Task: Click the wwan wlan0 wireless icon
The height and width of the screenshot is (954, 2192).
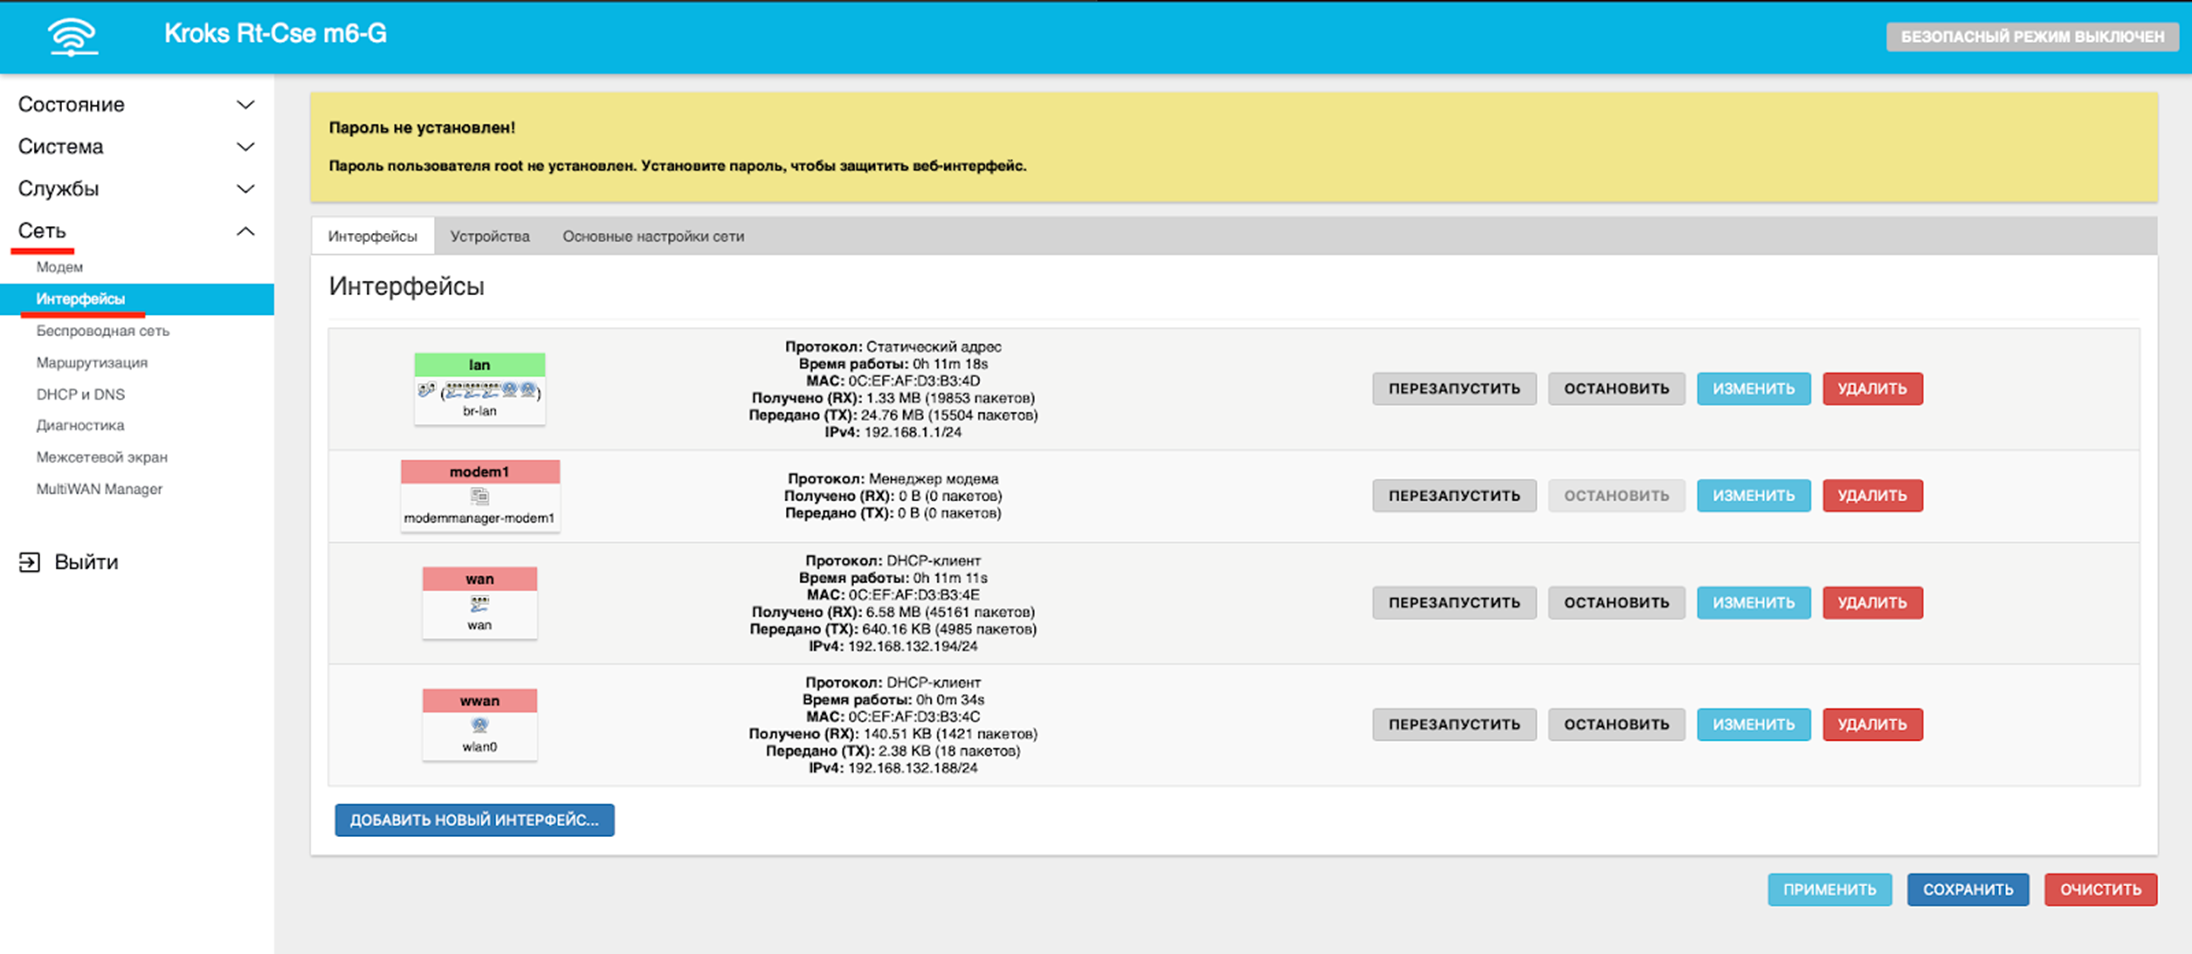Action: click(480, 725)
